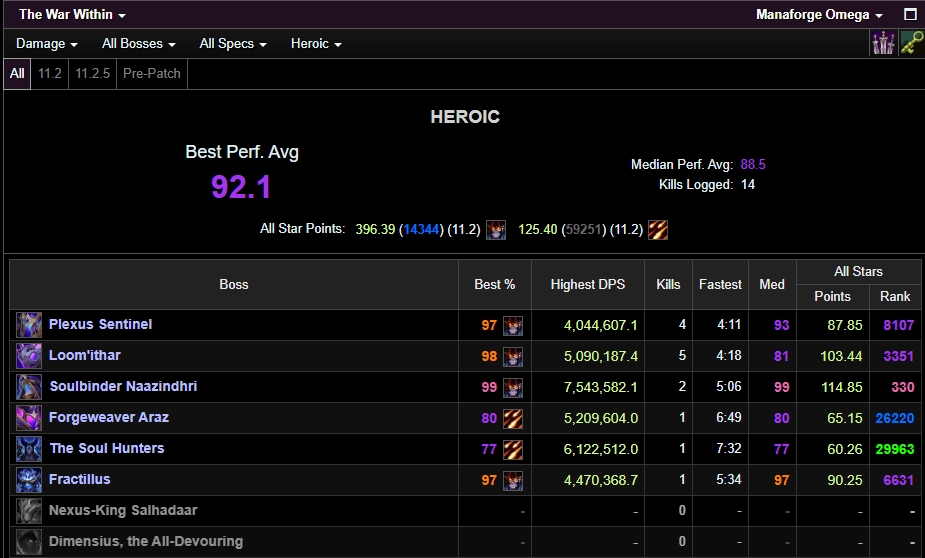Click the 59251 rank link
Image resolution: width=925 pixels, height=558 pixels.
[584, 229]
